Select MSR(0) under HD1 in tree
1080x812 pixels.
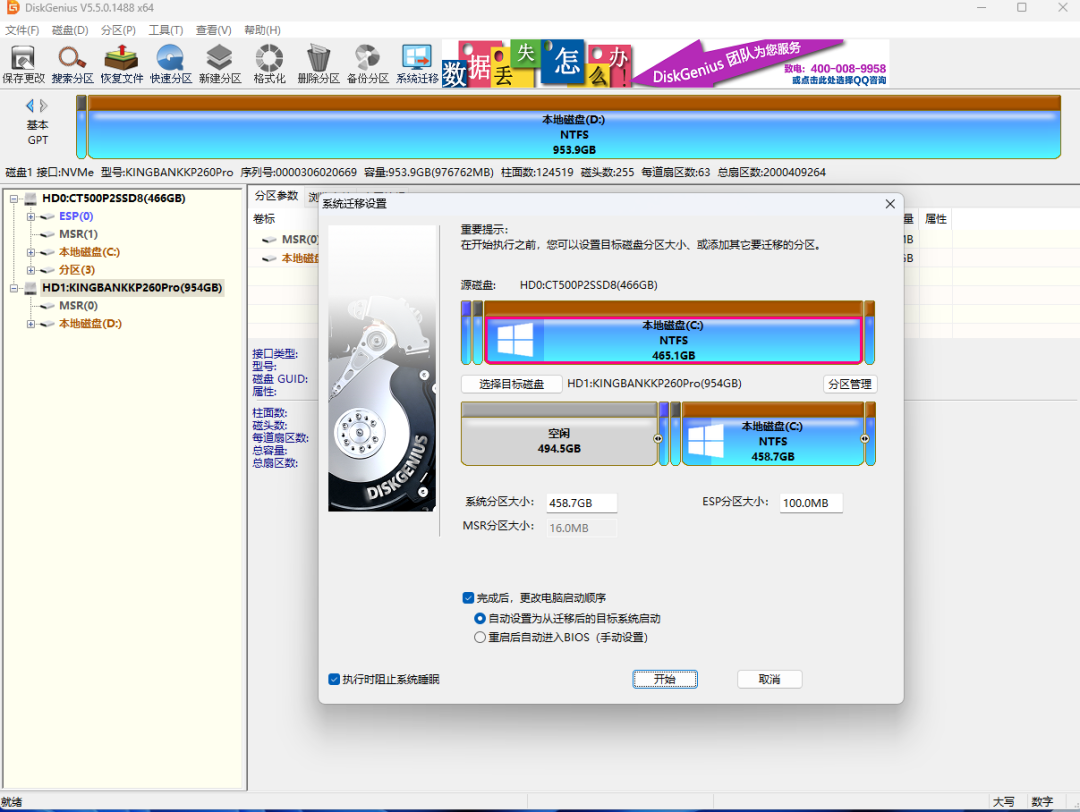click(x=78, y=306)
